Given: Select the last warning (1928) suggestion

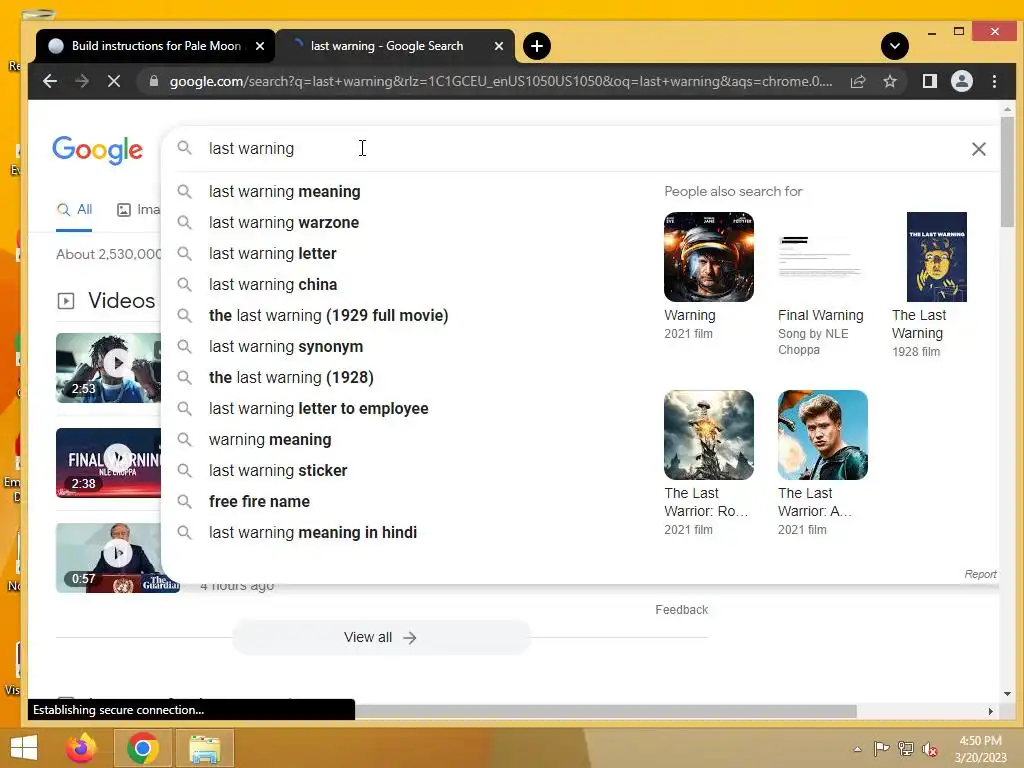Looking at the screenshot, I should tap(291, 377).
